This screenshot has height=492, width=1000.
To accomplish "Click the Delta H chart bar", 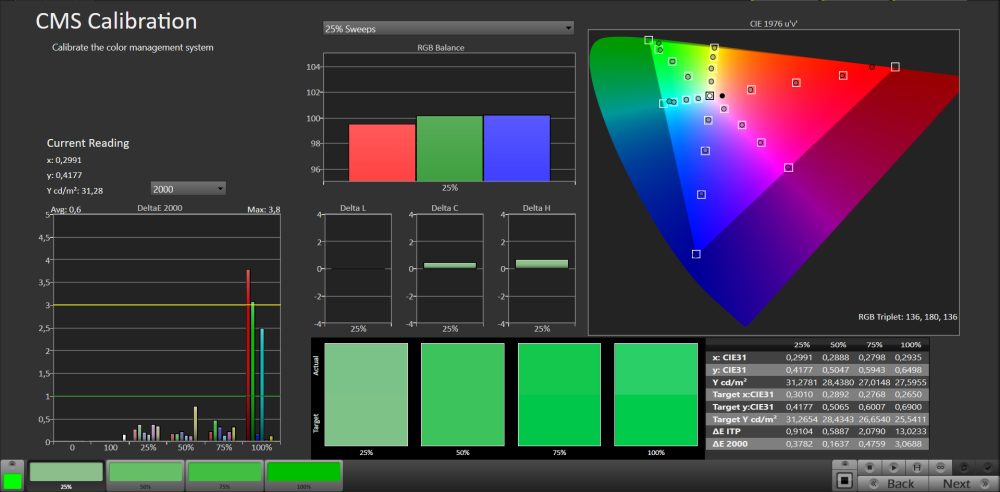I will pyautogui.click(x=542, y=264).
